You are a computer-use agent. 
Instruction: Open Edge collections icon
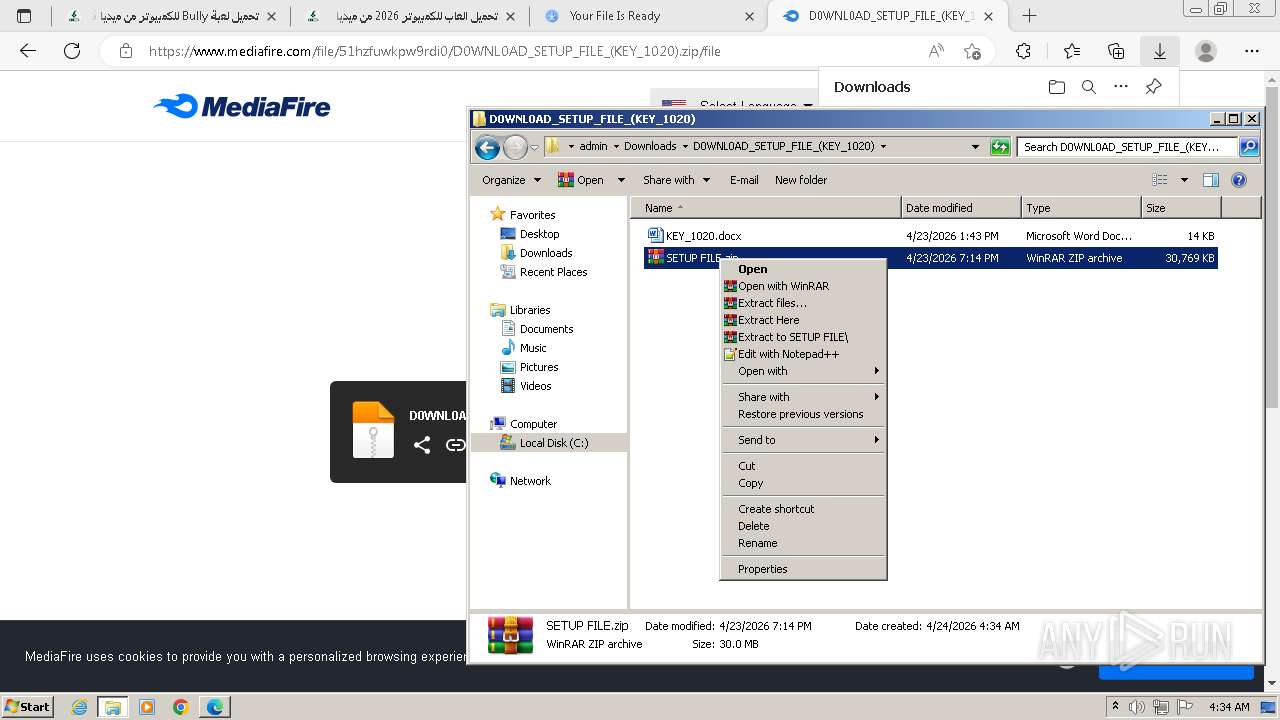[1116, 51]
